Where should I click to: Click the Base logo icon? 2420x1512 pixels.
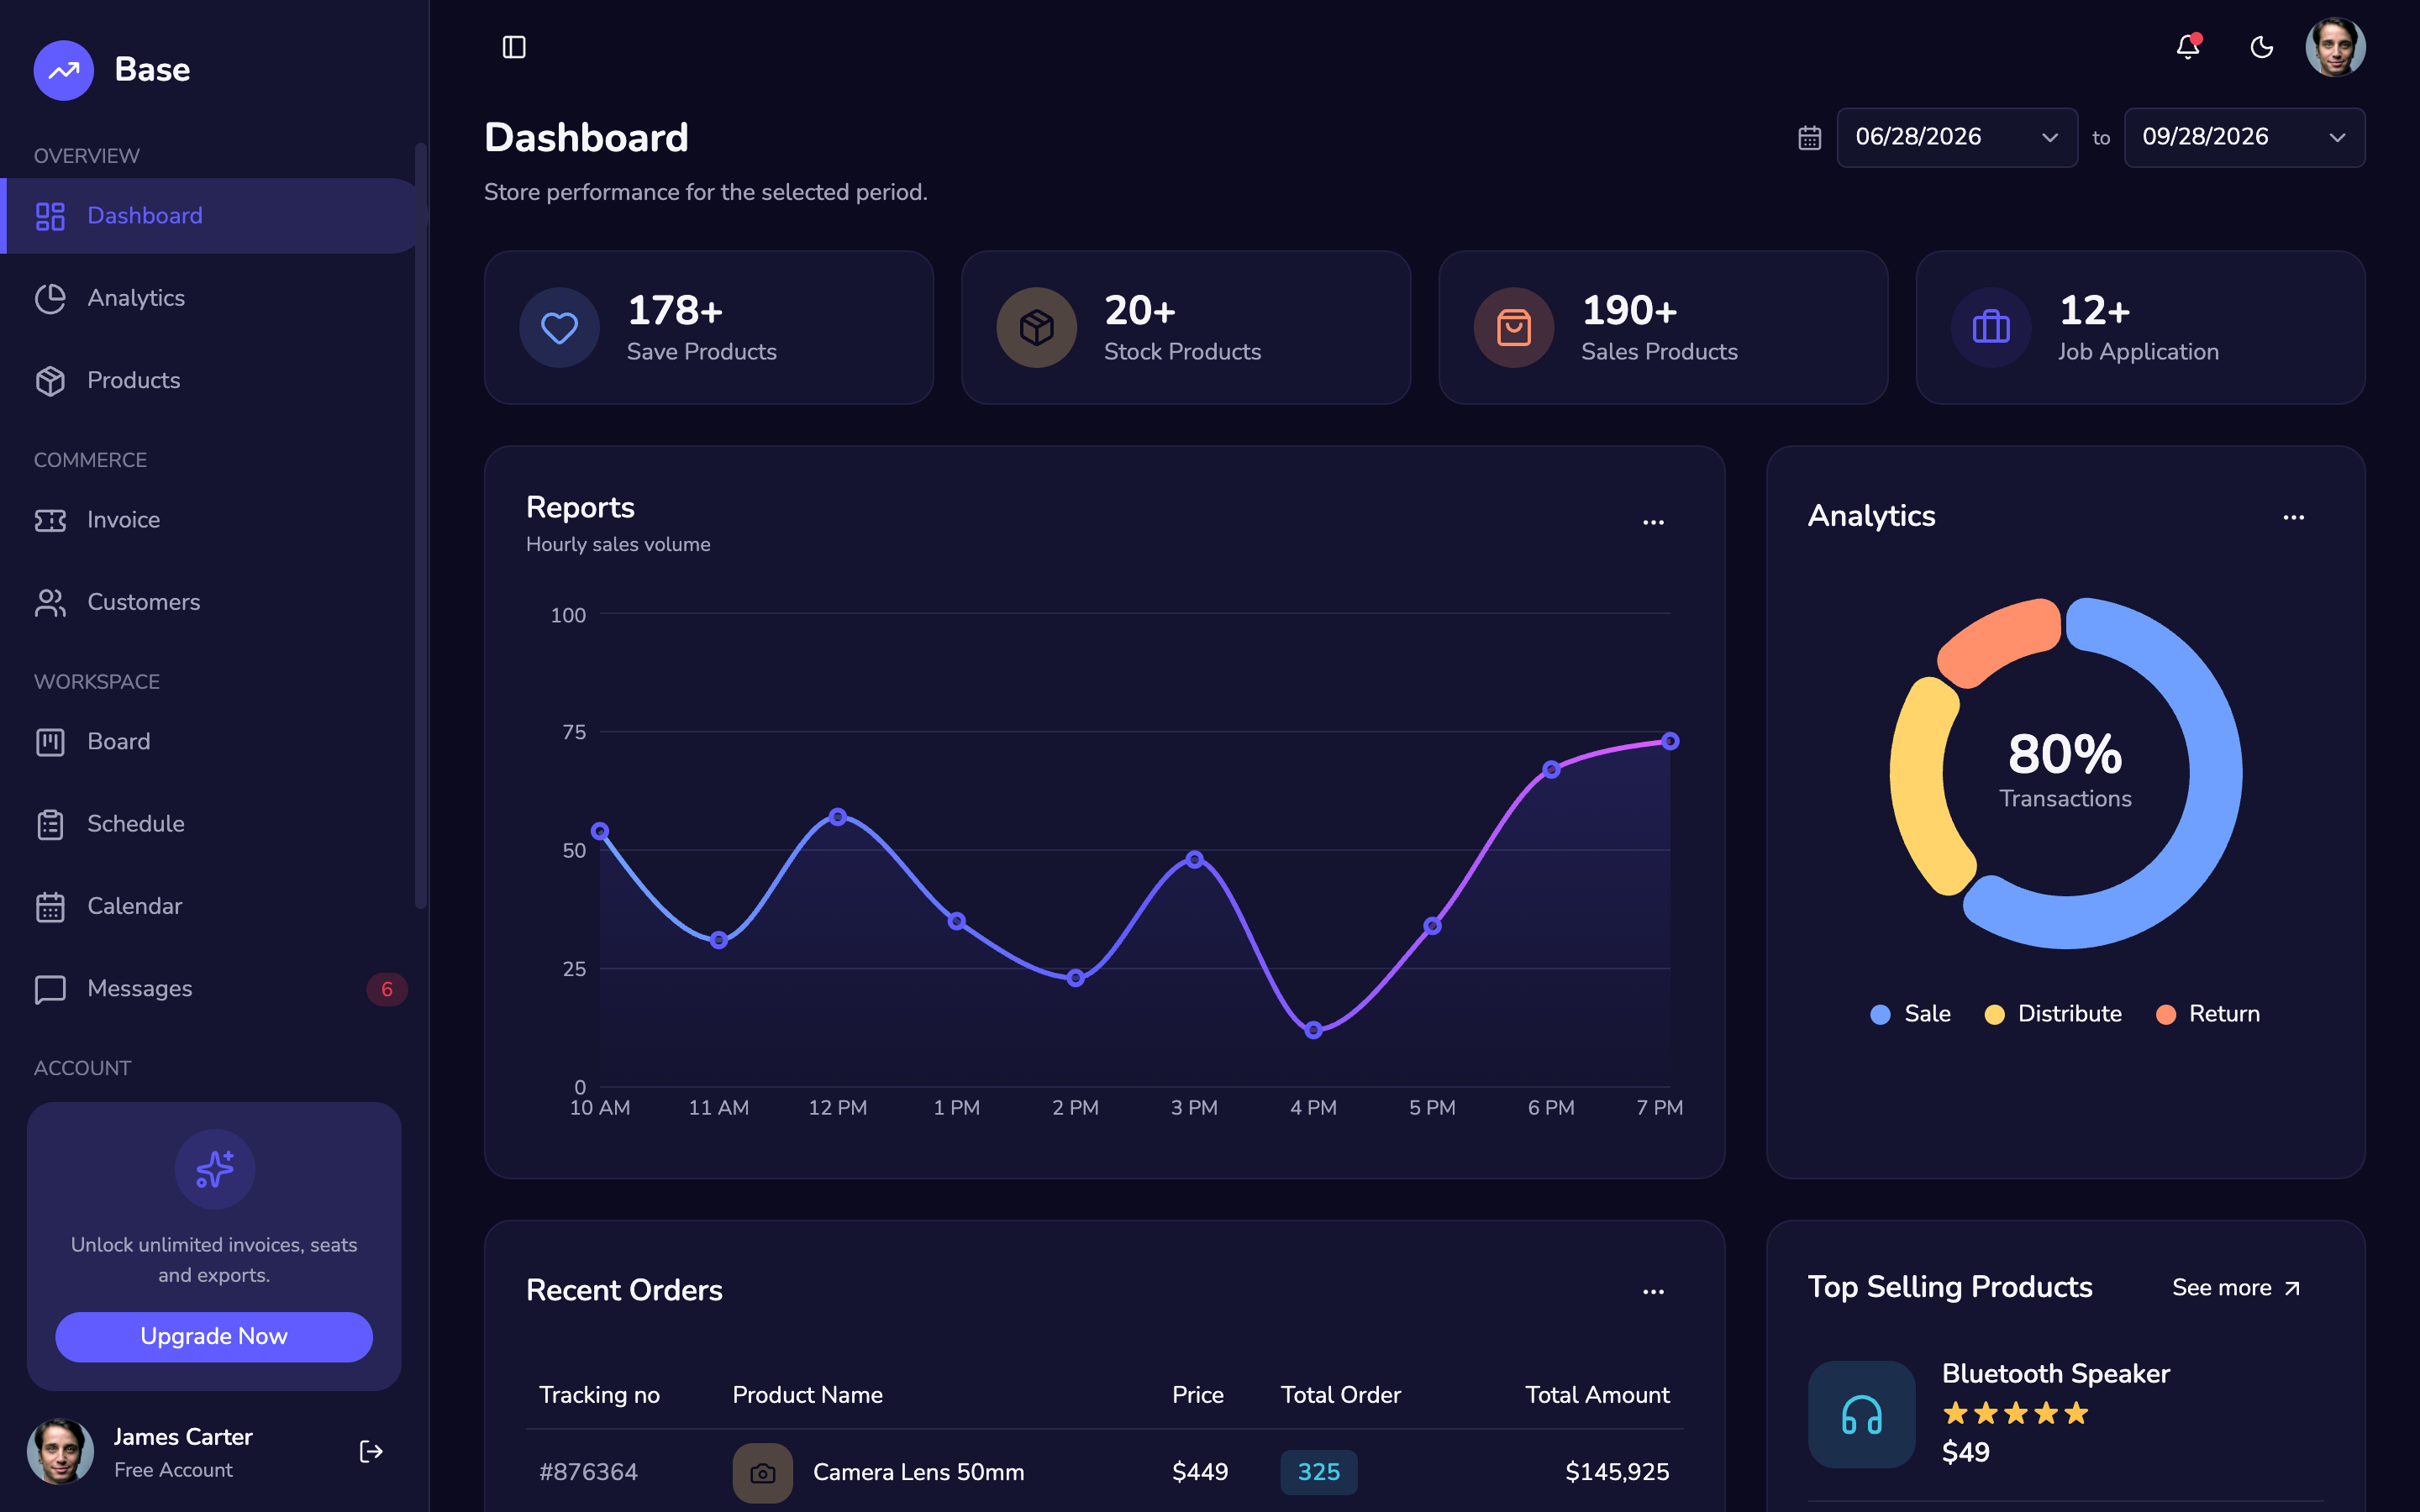click(63, 70)
